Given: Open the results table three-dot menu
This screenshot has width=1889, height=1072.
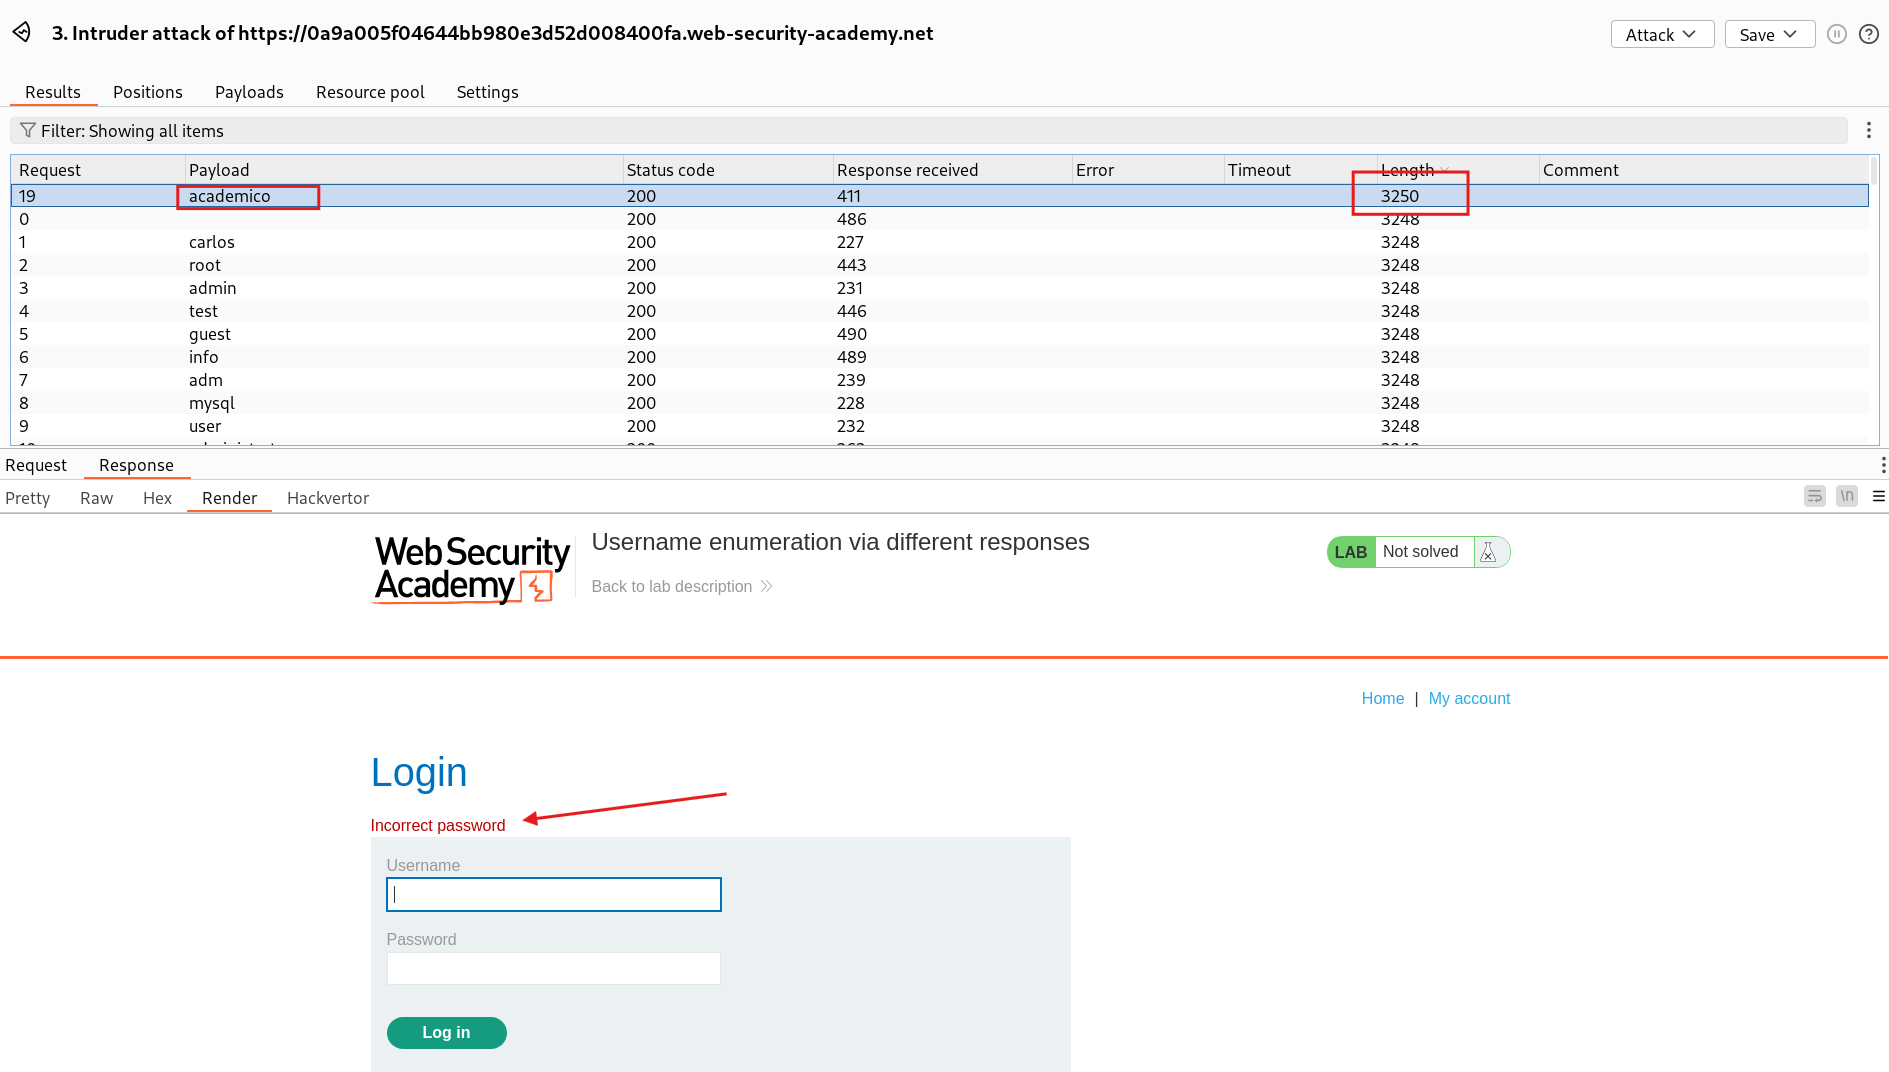Looking at the screenshot, I should click(x=1868, y=130).
